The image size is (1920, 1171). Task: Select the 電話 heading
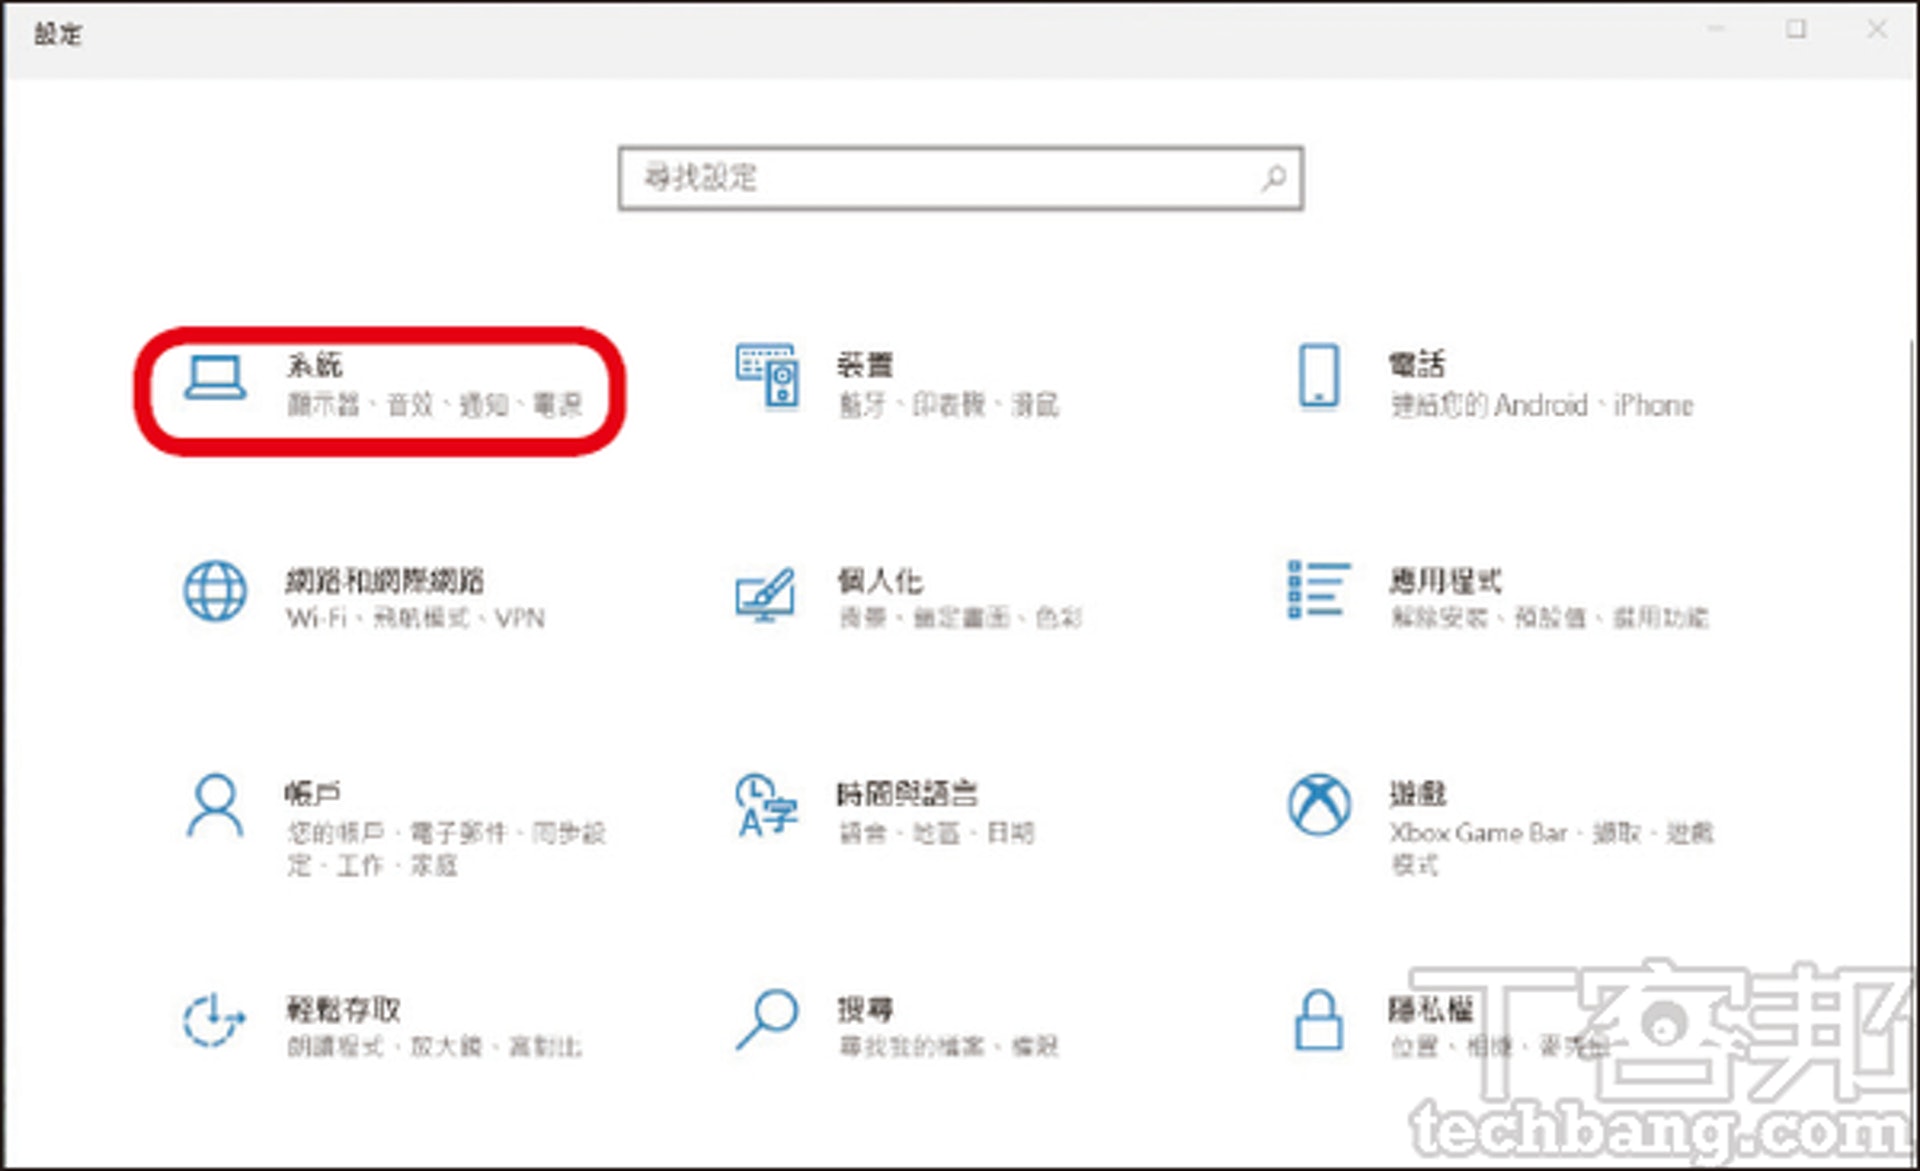pyautogui.click(x=1417, y=365)
